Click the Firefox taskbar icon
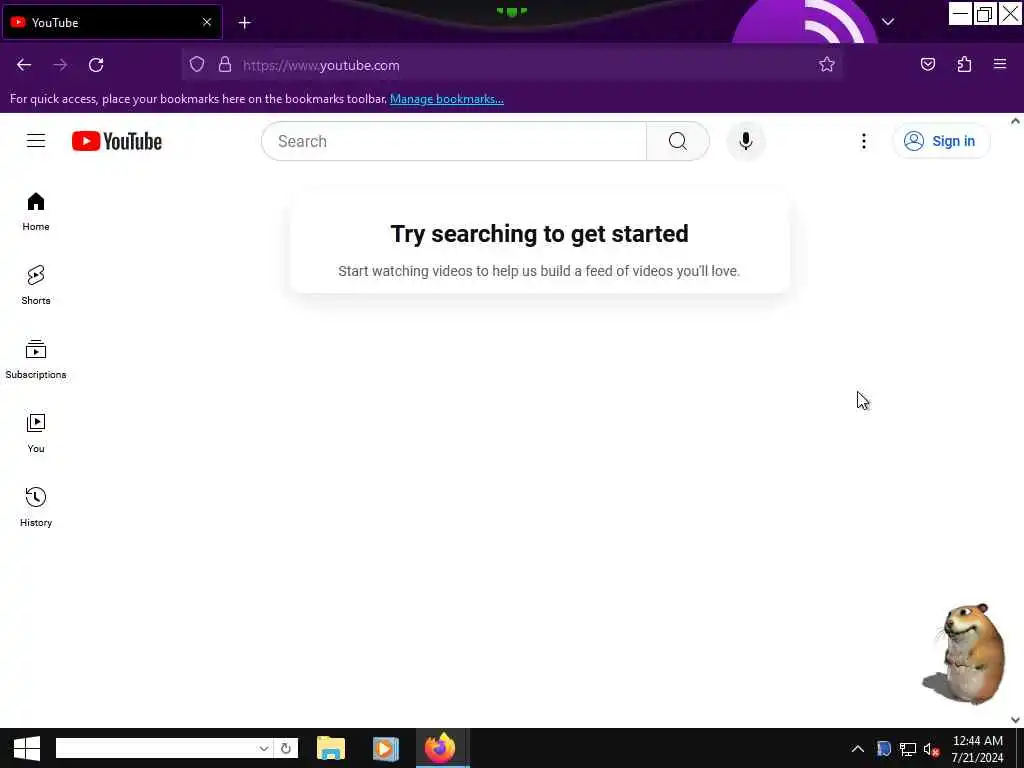 (440, 748)
